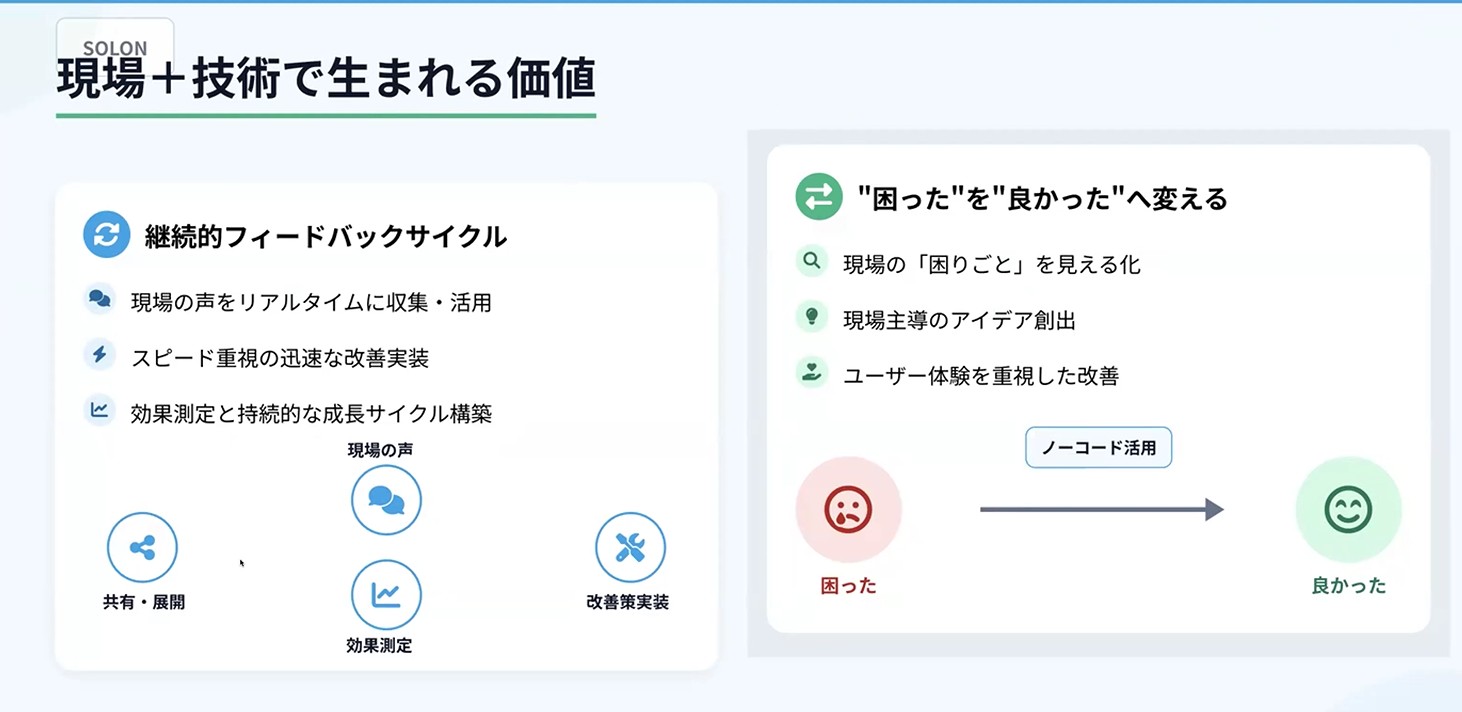Click the arrow pointing toward 良かった
The image size is (1462, 712).
tap(1102, 509)
